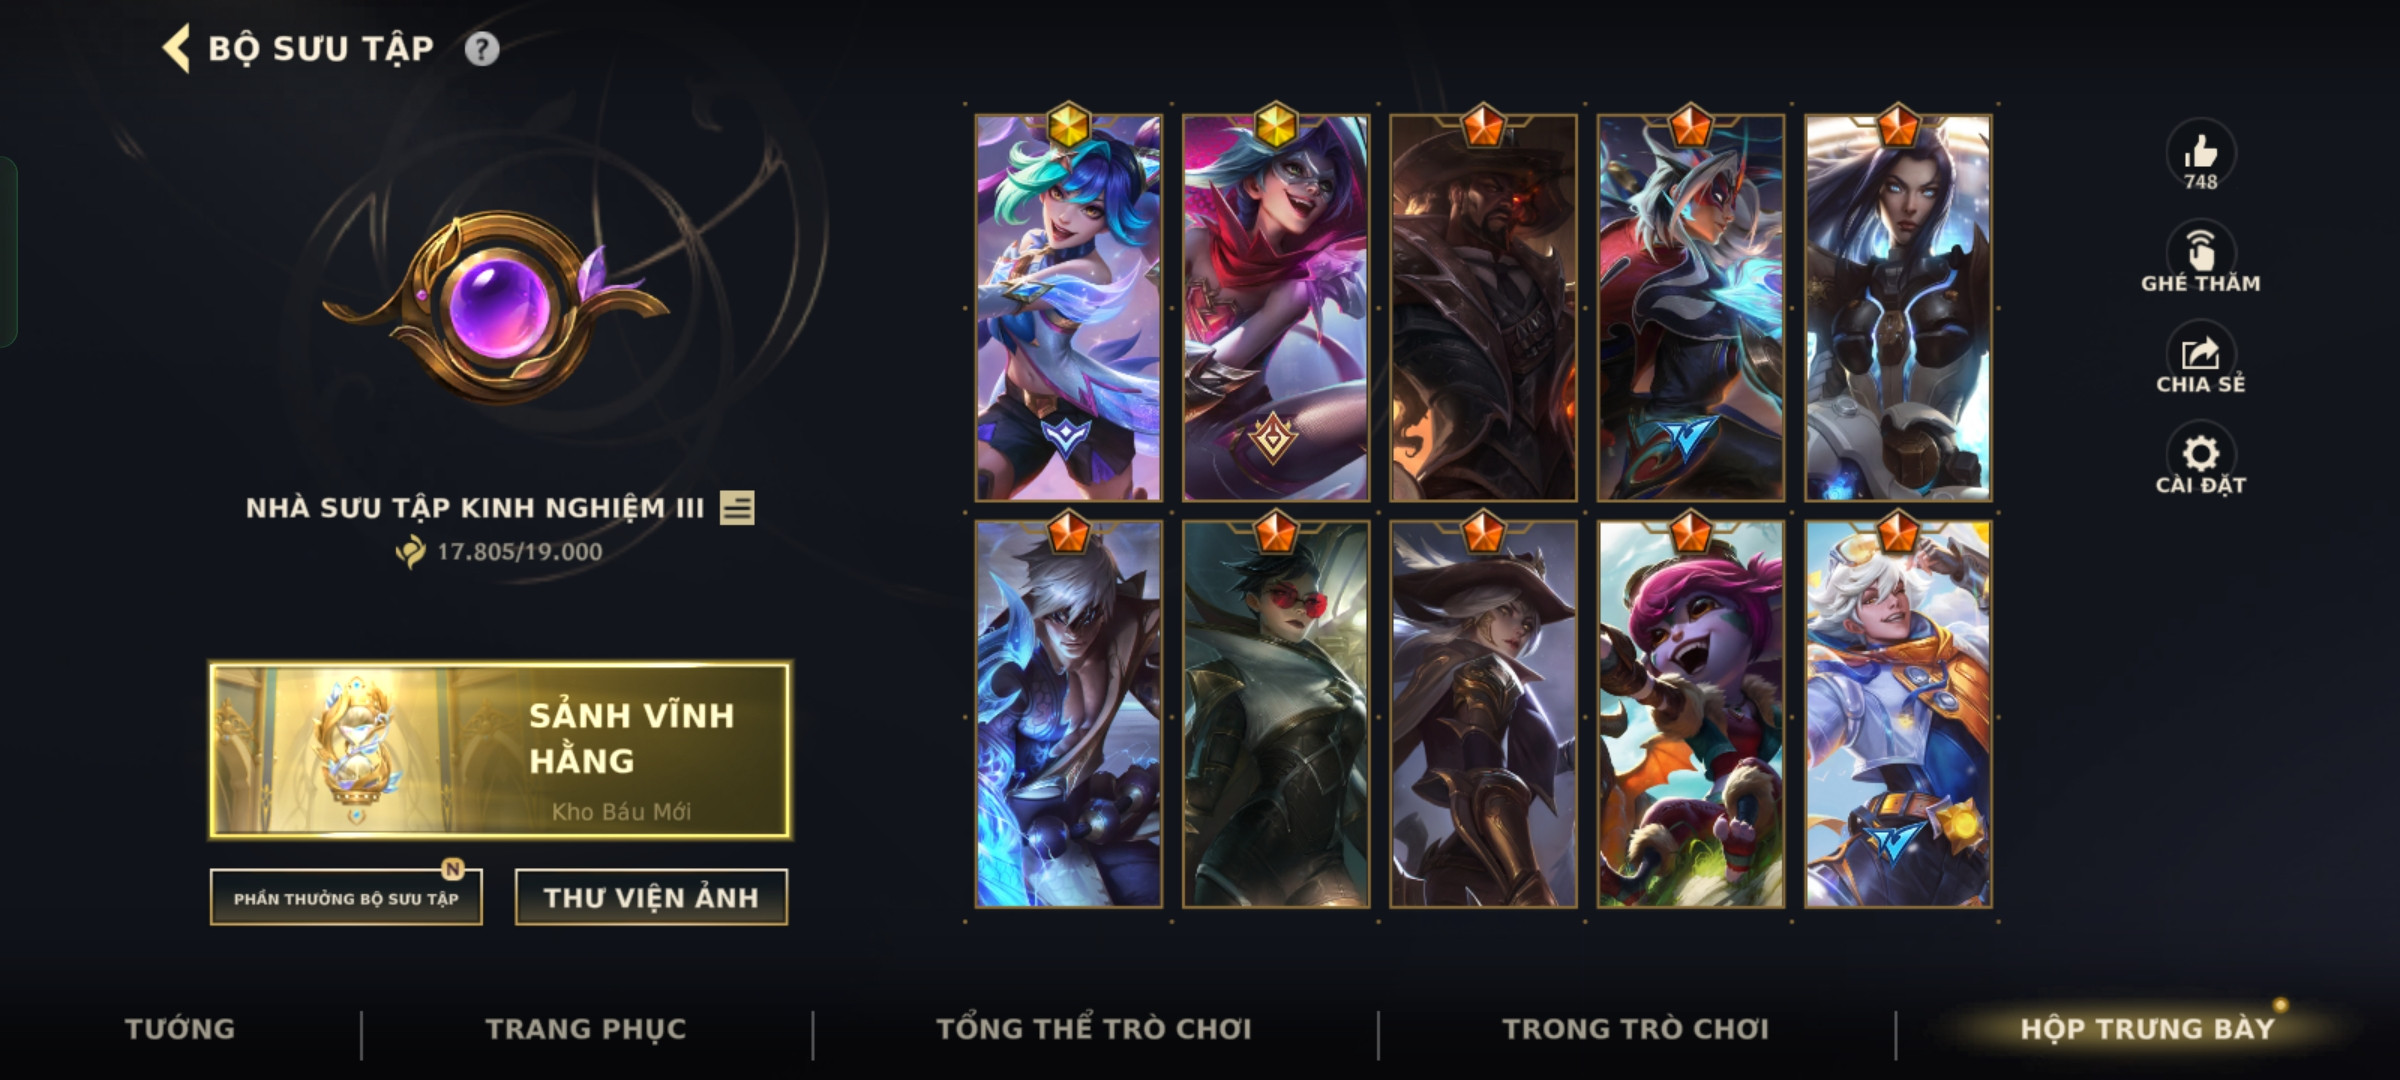The height and width of the screenshot is (1080, 2400).
Task: Open the Thư Viện Ảnh gallery
Action: [651, 898]
